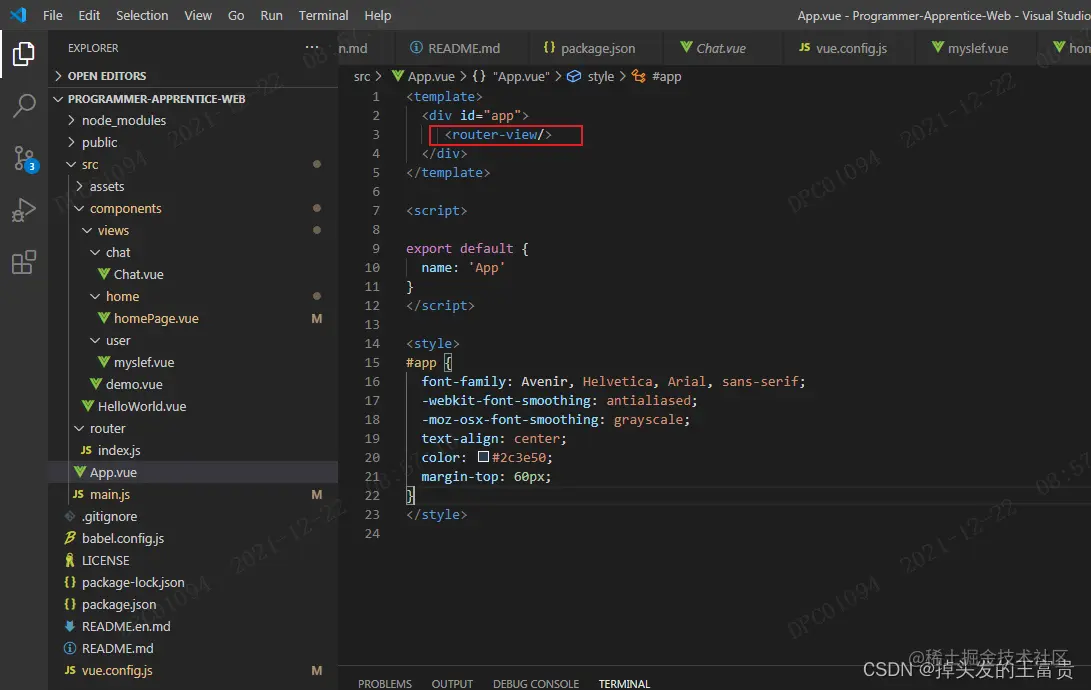Collapse the chat folder
This screenshot has height=690, width=1091.
click(x=95, y=252)
